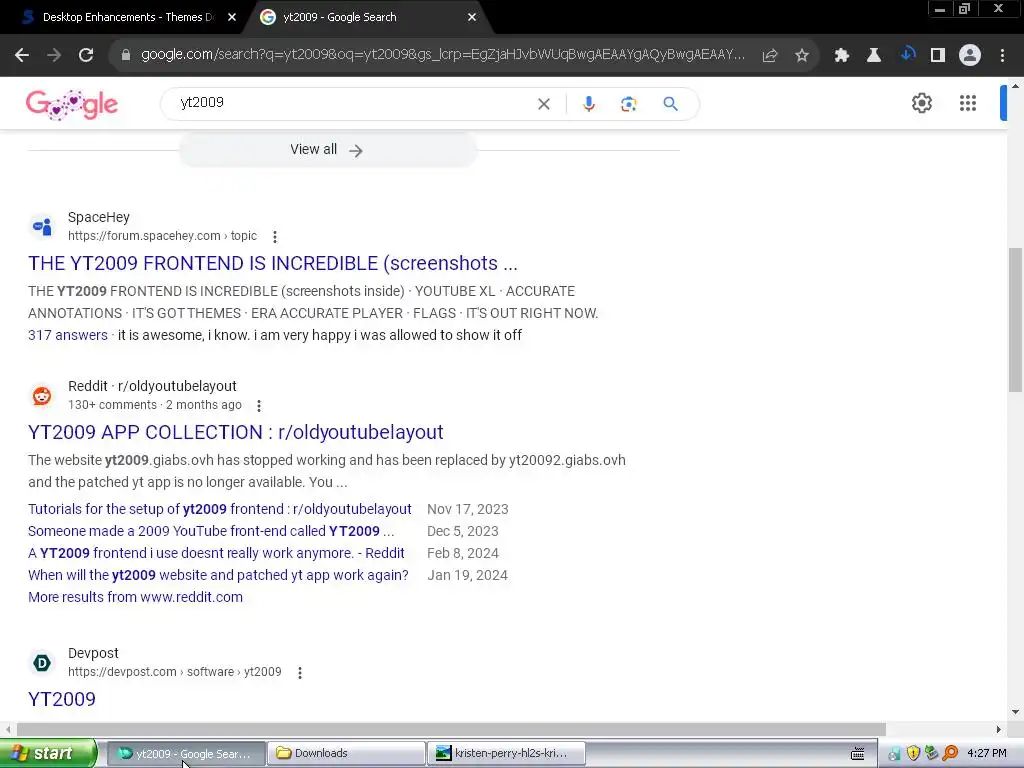The image size is (1024, 768).
Task: Open When will the yt2009 website link
Action: [x=218, y=575]
